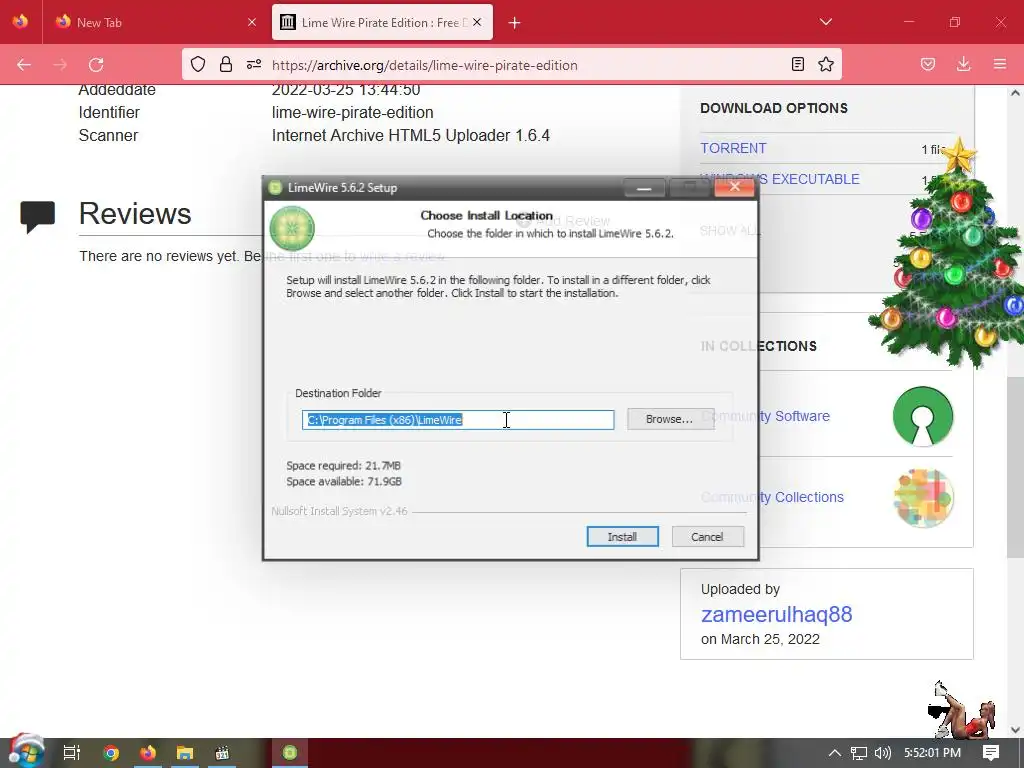Click the padlock site security icon
The width and height of the screenshot is (1024, 768).
point(226,64)
